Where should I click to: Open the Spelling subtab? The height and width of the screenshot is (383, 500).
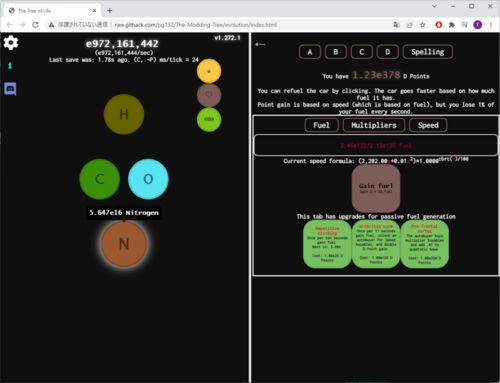pyautogui.click(x=428, y=52)
